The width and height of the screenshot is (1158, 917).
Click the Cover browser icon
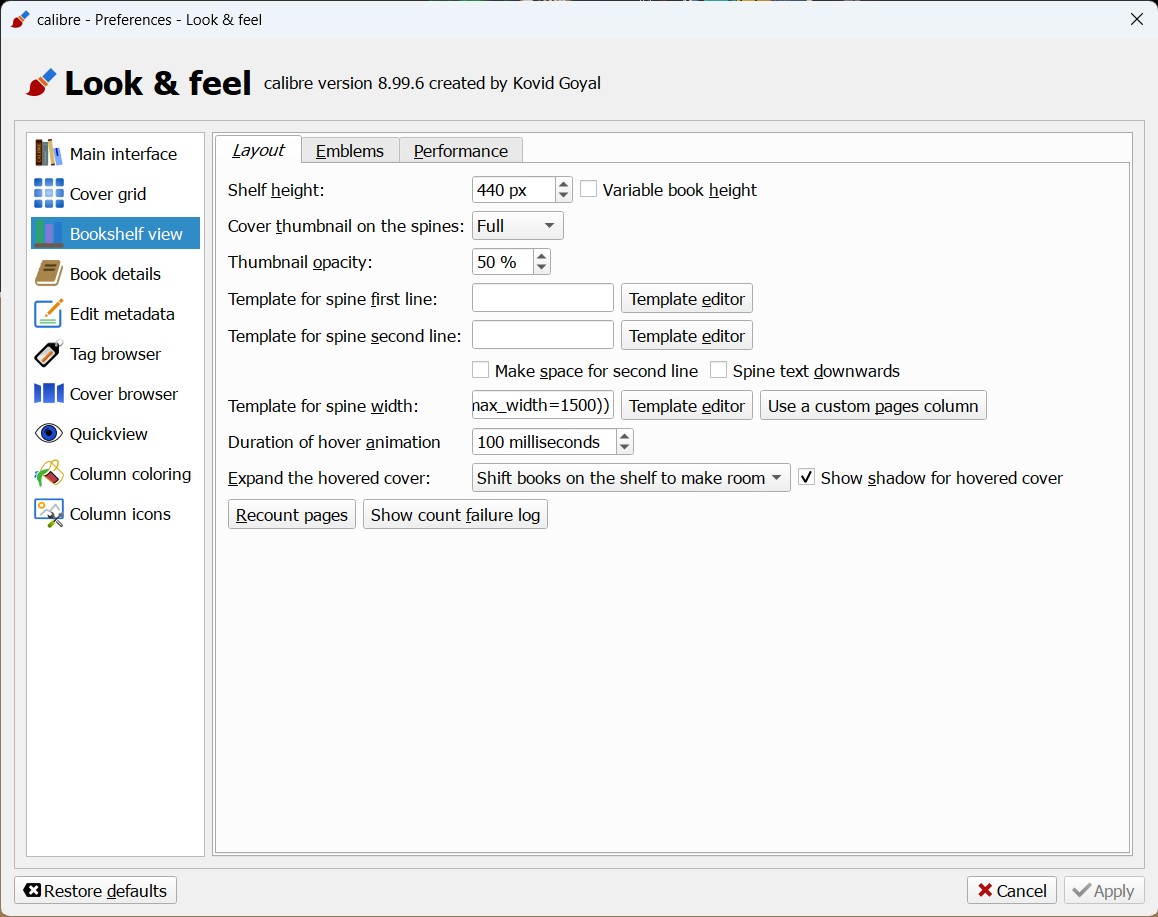coord(49,394)
